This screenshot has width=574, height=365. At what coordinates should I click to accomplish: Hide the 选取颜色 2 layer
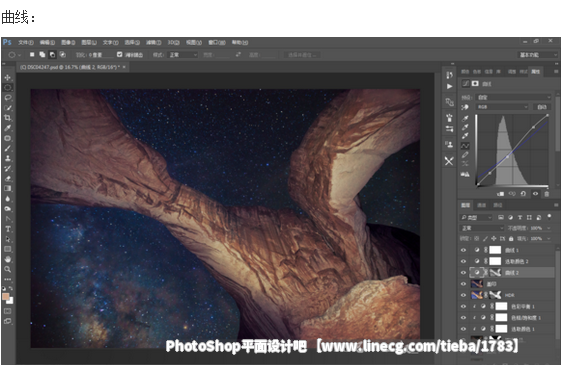pyautogui.click(x=463, y=261)
